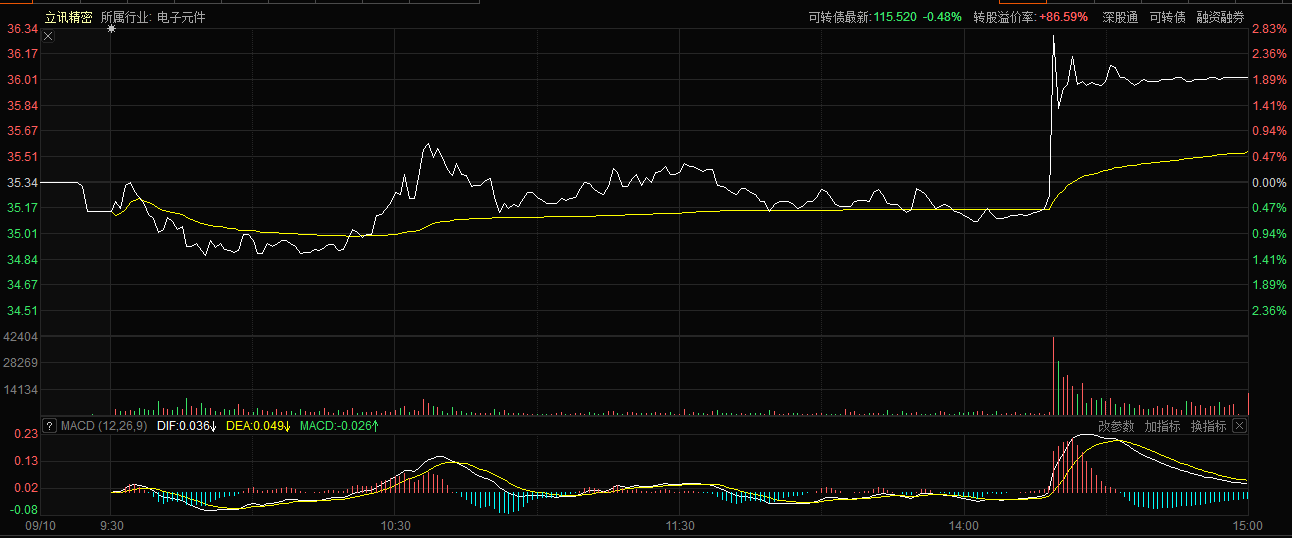
Task: Select the 深股通 tag
Action: [1120, 17]
